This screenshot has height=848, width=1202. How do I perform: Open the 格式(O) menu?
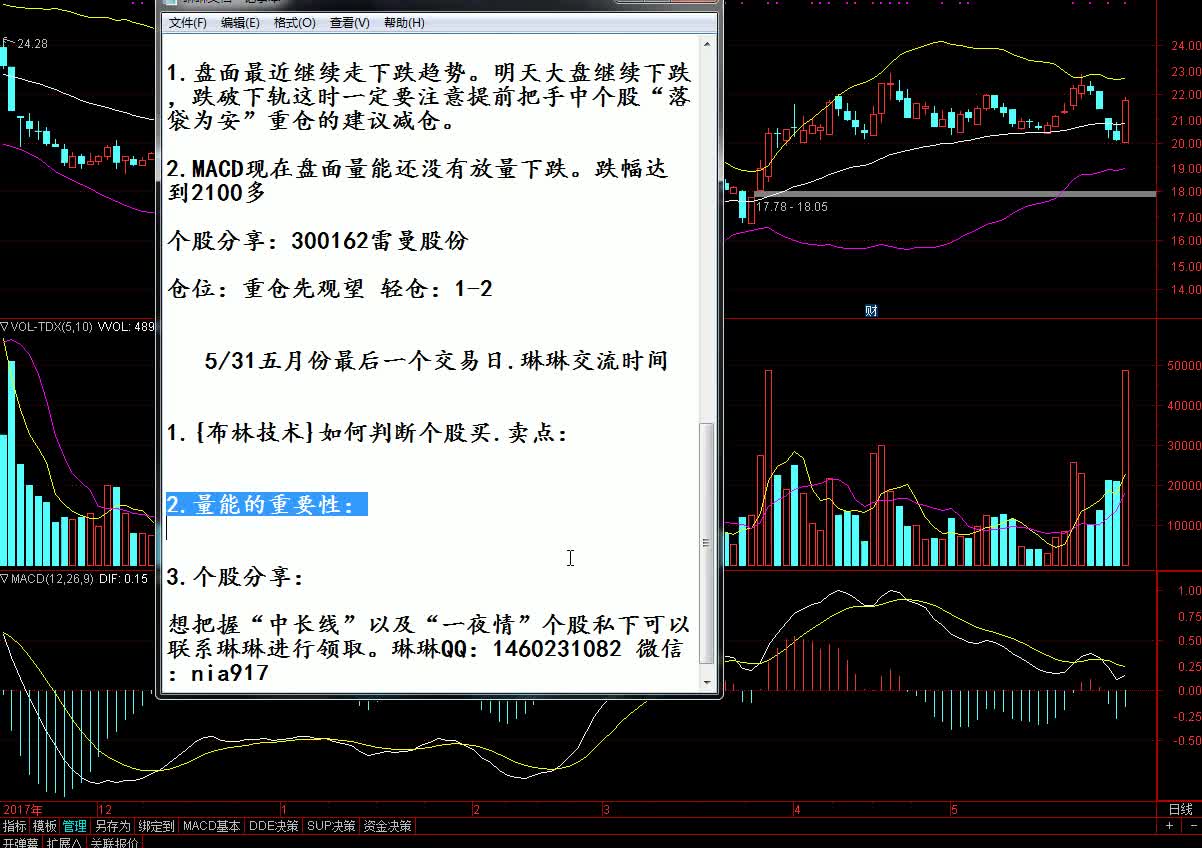(294, 23)
